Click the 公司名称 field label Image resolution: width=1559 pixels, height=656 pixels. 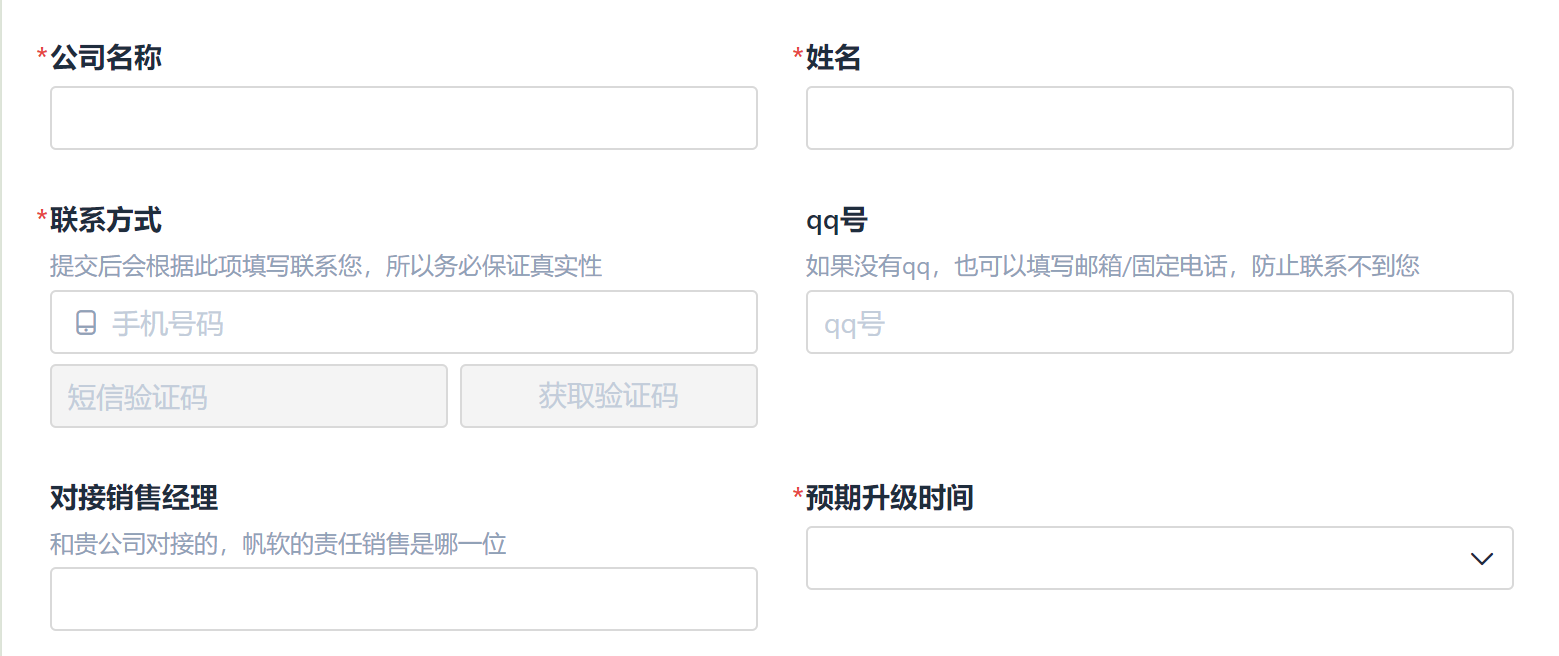coord(106,58)
